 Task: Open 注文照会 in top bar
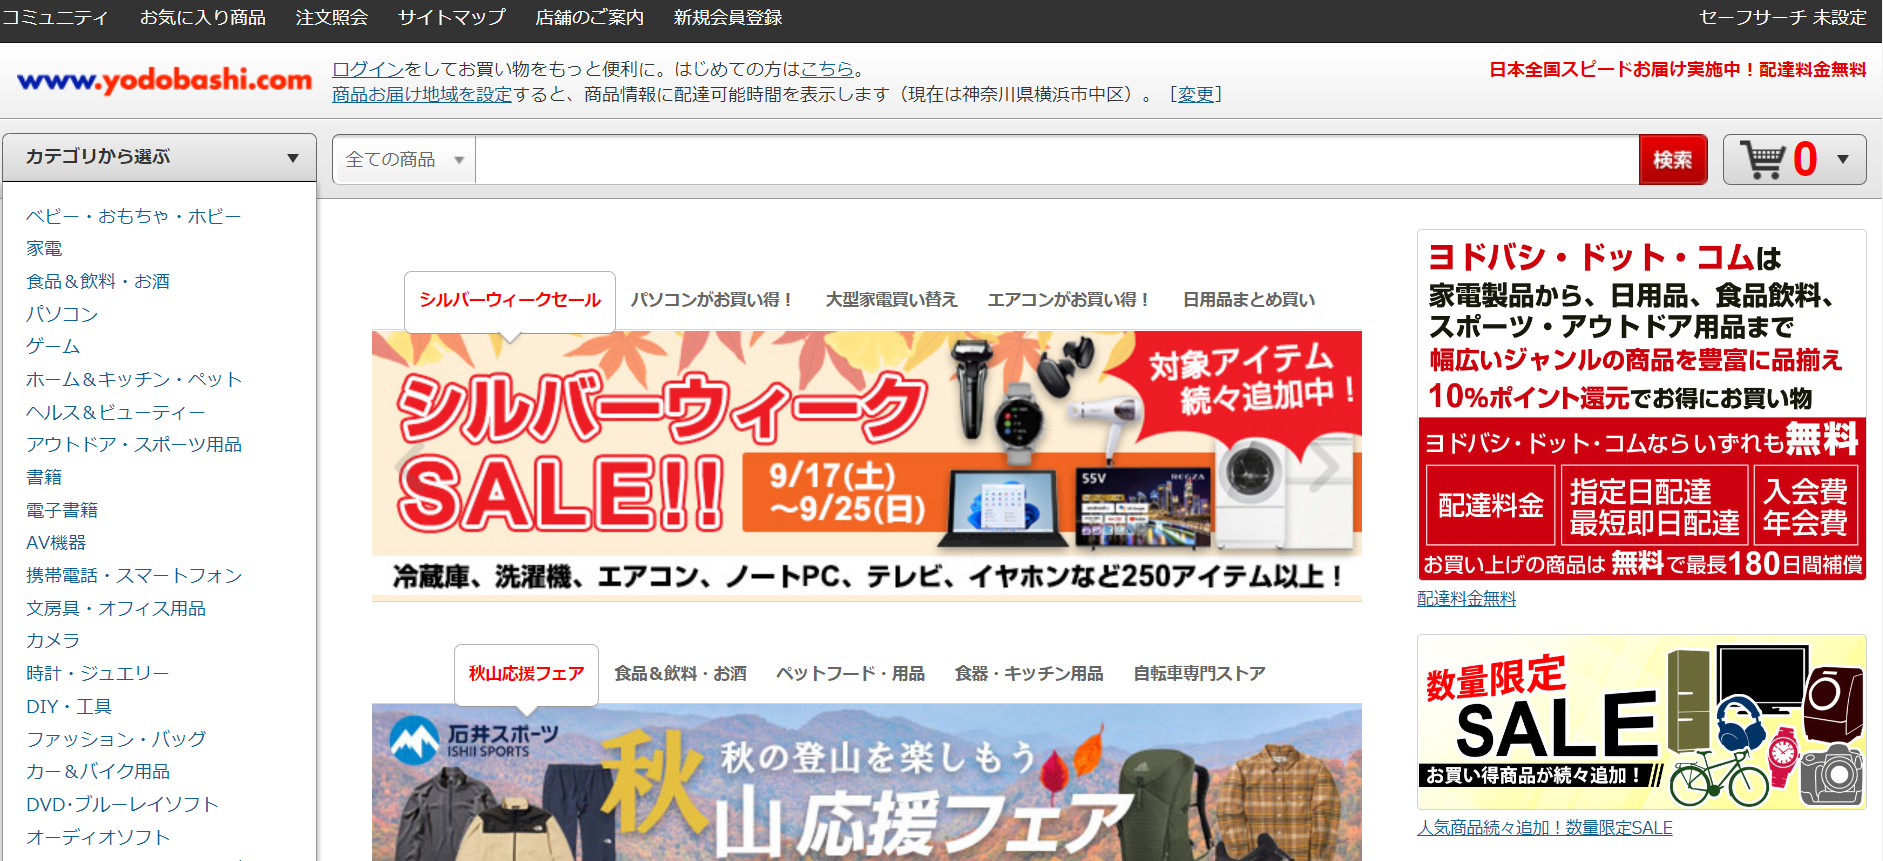[332, 17]
